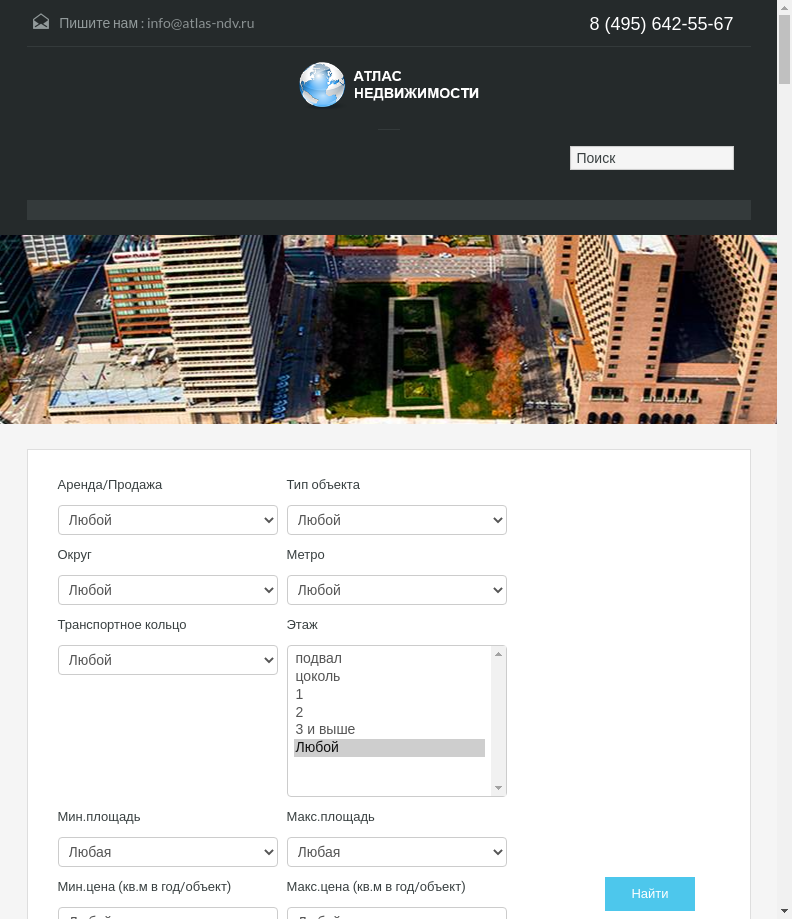Open the Транспортное кольцо dropdown
Image resolution: width=792 pixels, height=919 pixels.
pos(168,660)
